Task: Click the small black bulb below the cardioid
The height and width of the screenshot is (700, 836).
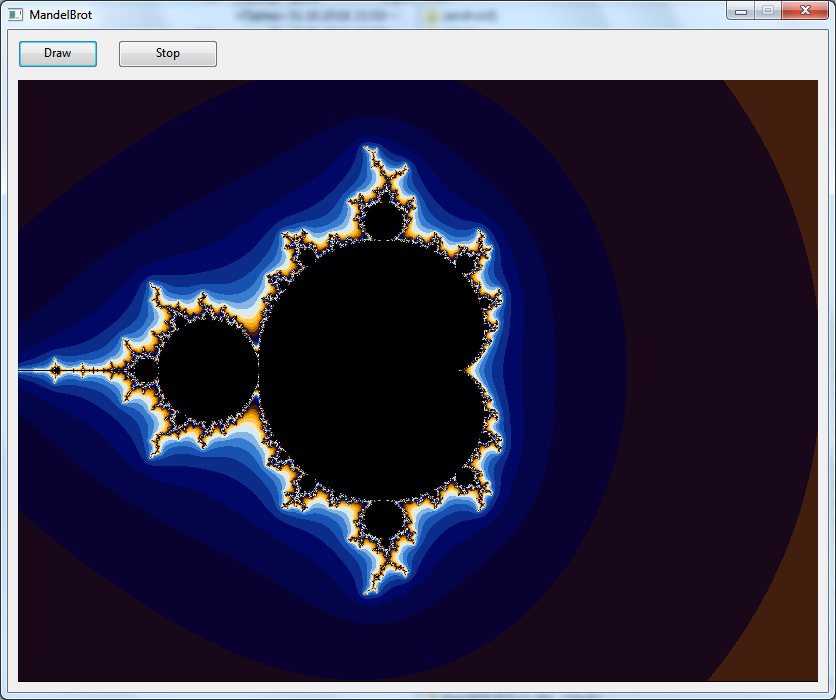Action: (x=382, y=520)
